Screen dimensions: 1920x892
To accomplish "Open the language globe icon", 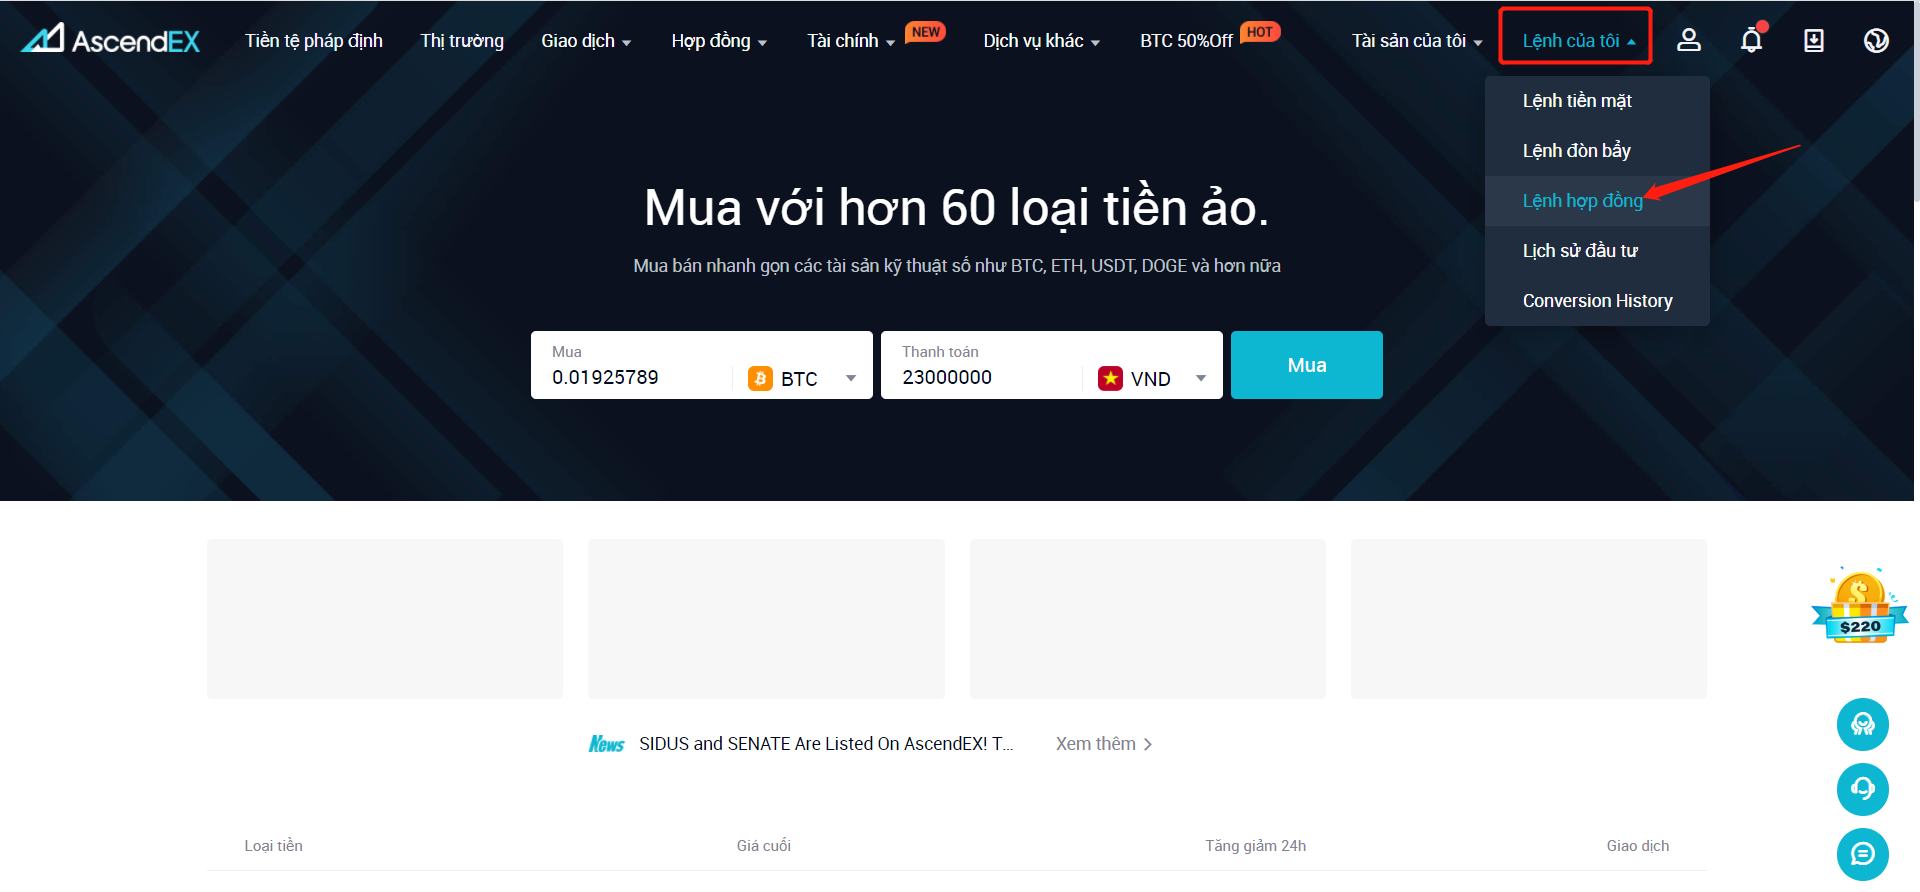I will pyautogui.click(x=1876, y=40).
